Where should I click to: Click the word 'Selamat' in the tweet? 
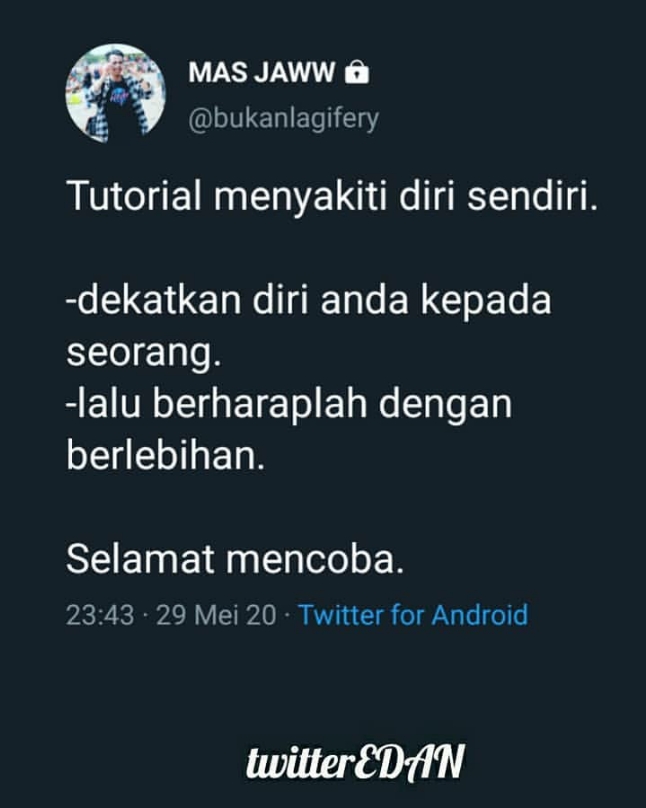pyautogui.click(x=140, y=559)
